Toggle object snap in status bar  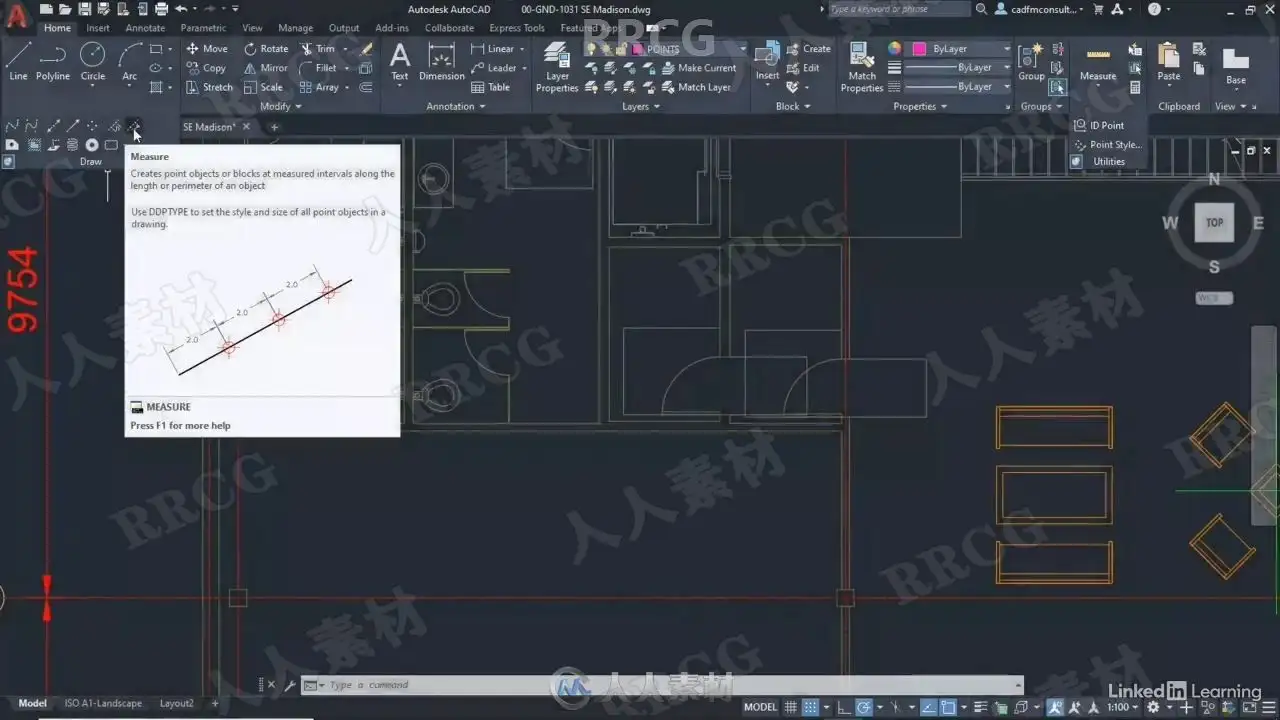click(x=948, y=707)
